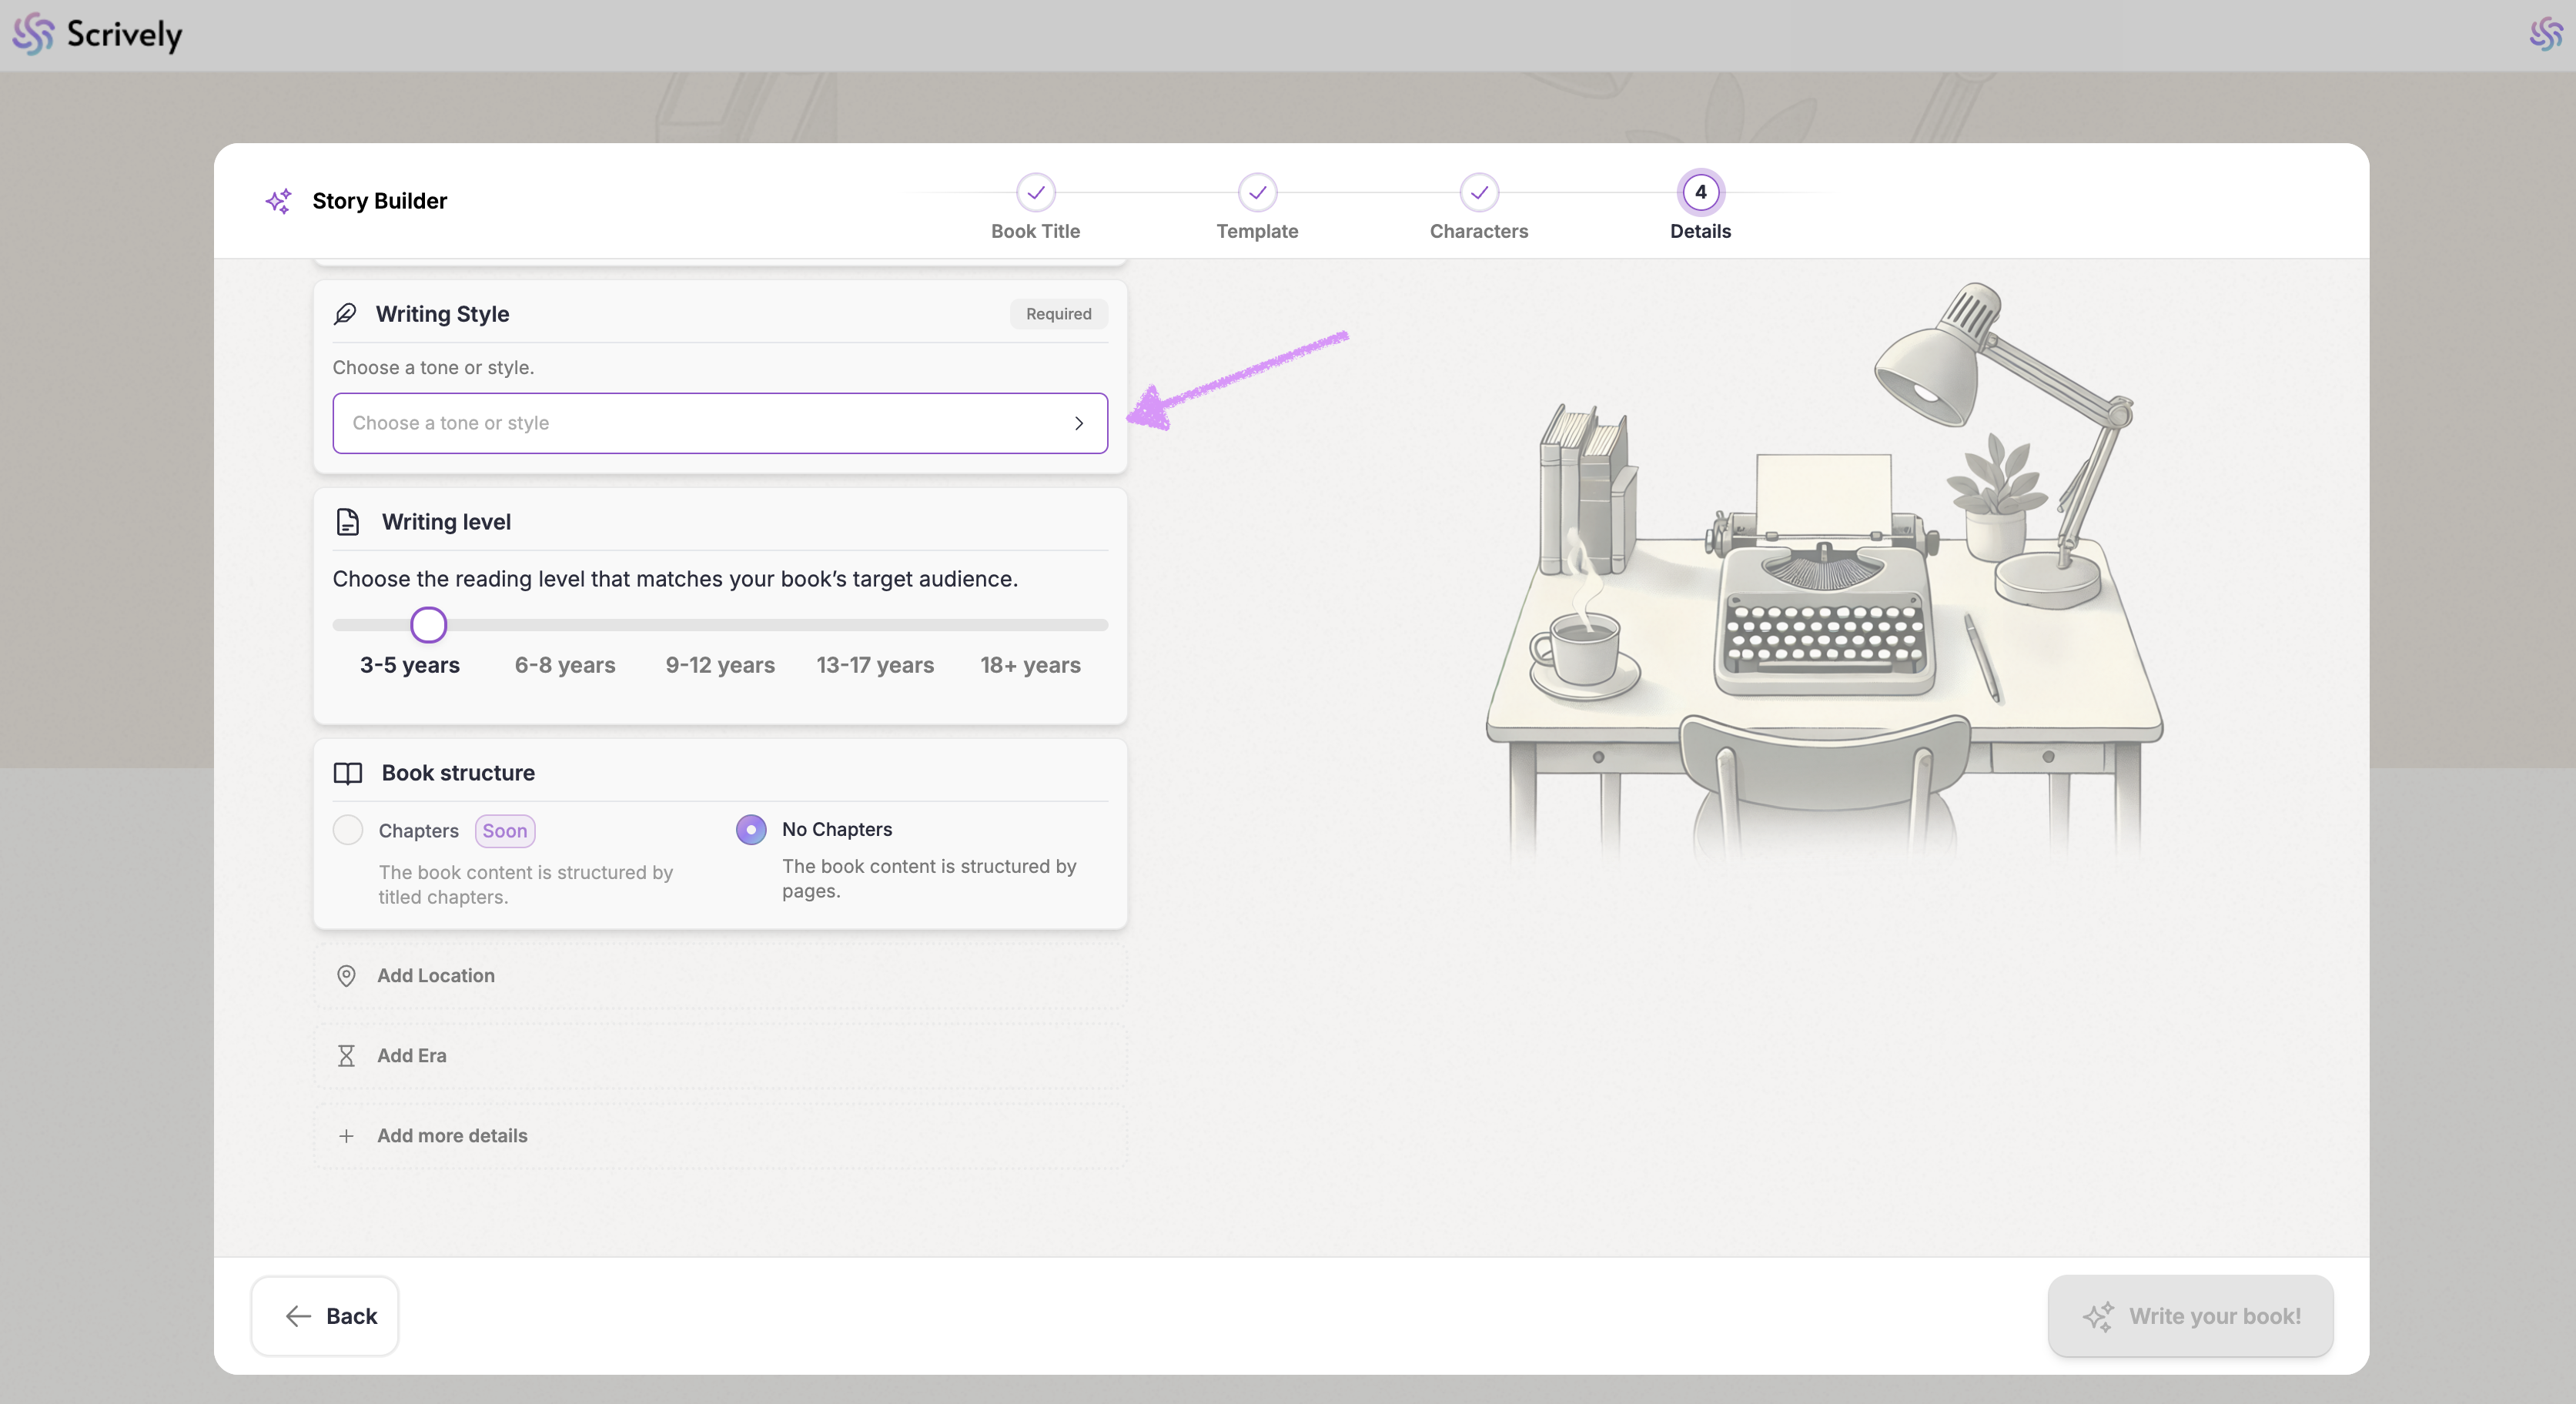The width and height of the screenshot is (2576, 1404).
Task: Click the writing level slider handle
Action: (428, 625)
